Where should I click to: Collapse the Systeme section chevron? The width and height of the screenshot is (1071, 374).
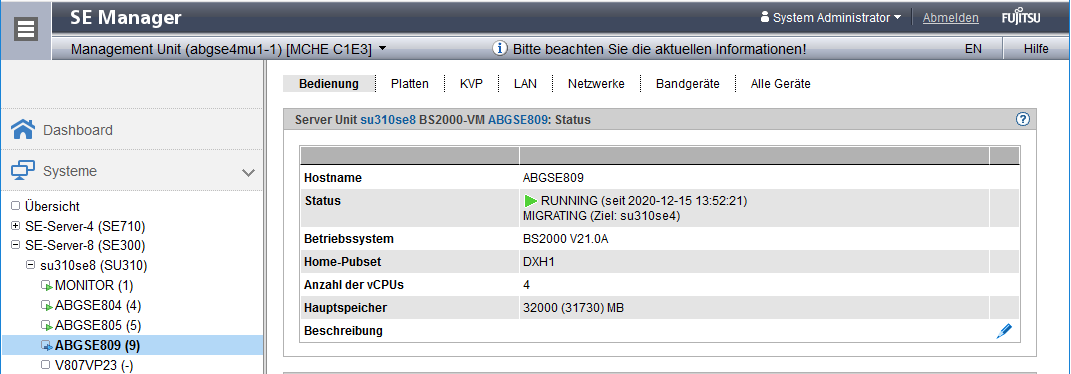pyautogui.click(x=249, y=172)
